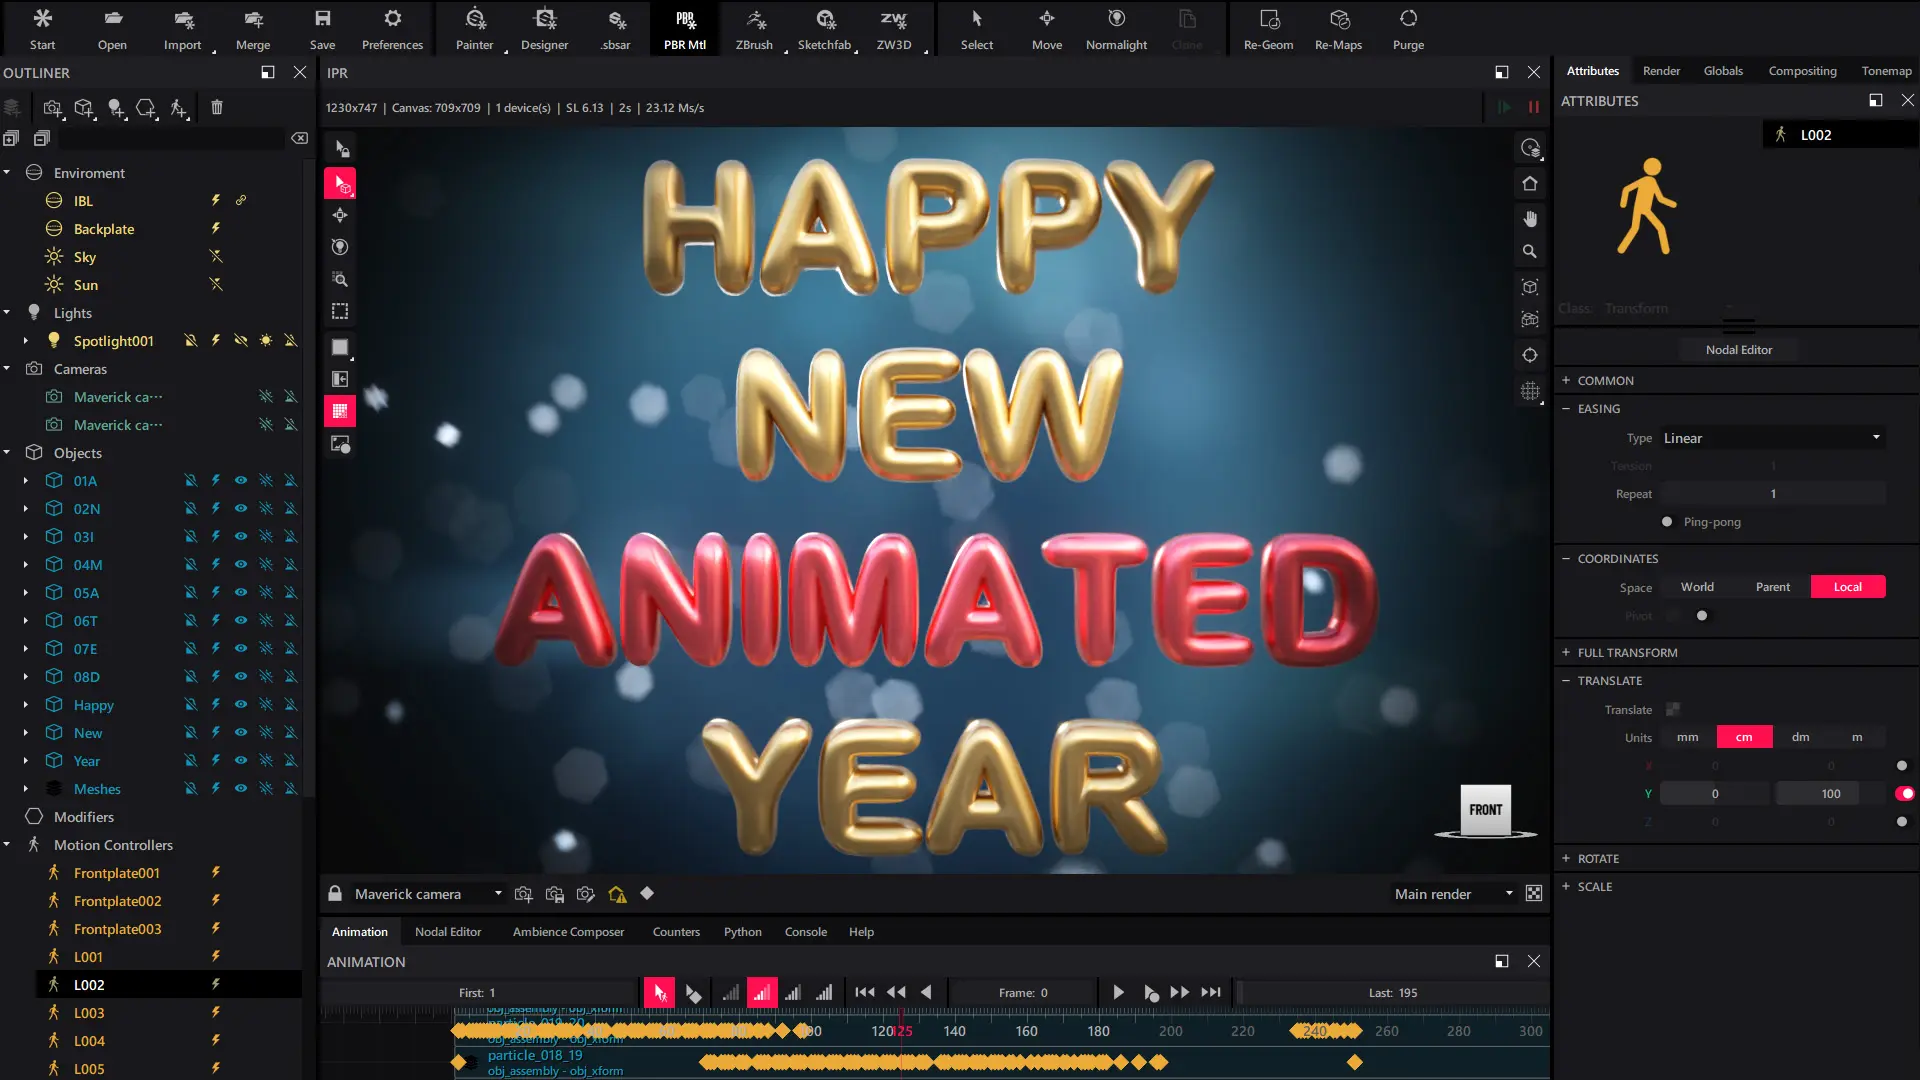Expand the Spotlight001 tree item
The width and height of the screenshot is (1920, 1080).
tap(26, 341)
